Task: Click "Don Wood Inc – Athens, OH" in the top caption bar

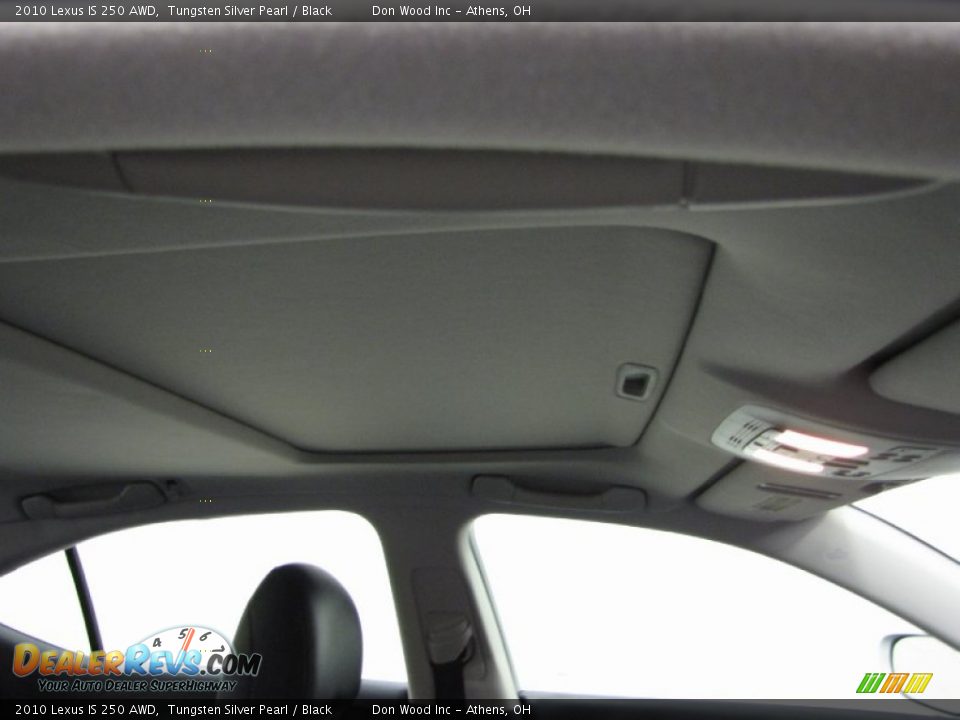Action: click(x=451, y=11)
